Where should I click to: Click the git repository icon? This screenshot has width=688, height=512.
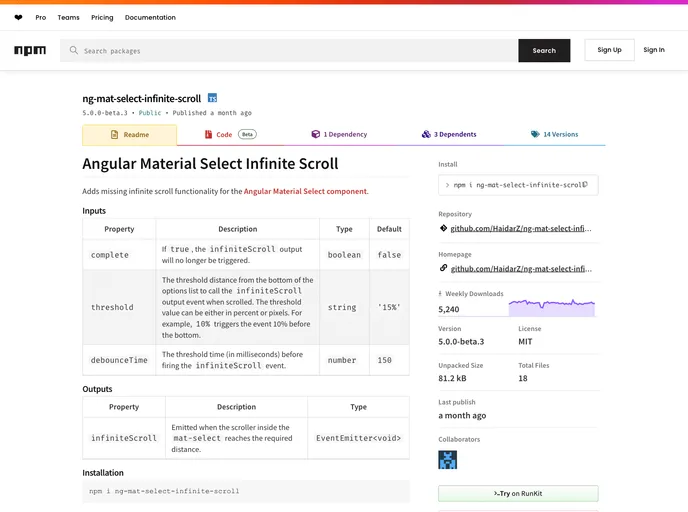click(x=443, y=228)
